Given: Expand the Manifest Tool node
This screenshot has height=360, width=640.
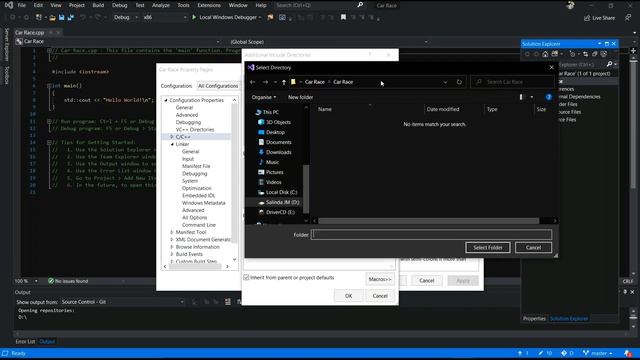Looking at the screenshot, I should click(172, 232).
